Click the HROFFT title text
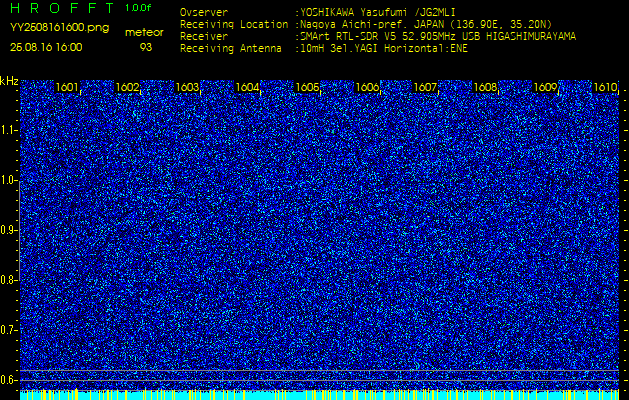 pyautogui.click(x=64, y=8)
